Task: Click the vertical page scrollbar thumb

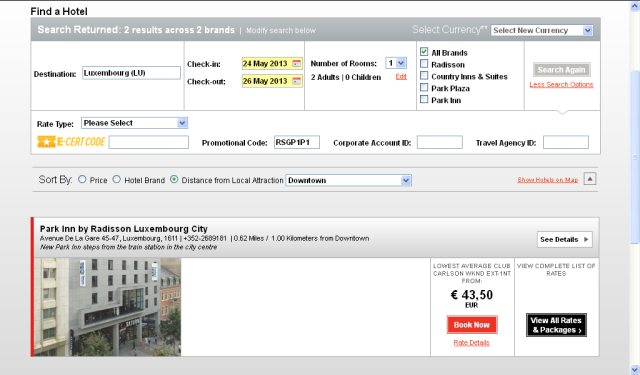Action: [x=635, y=157]
